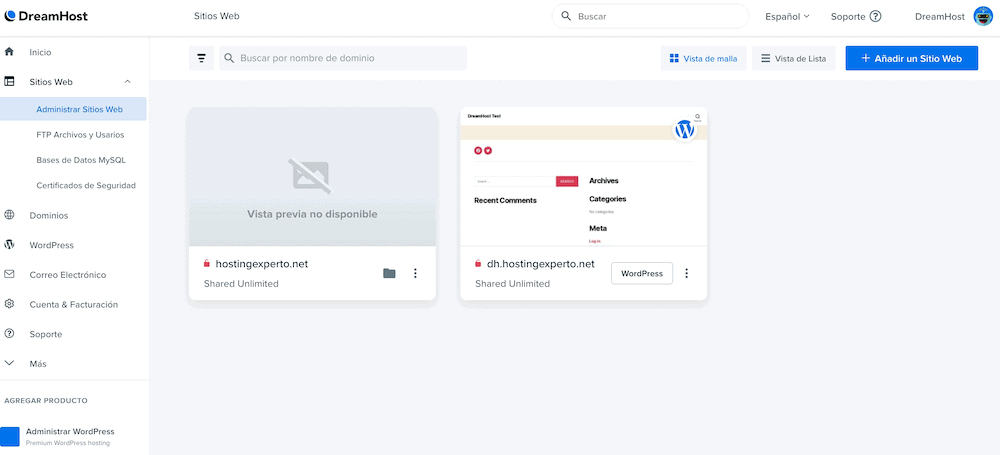Collapse the Sitios Web menu chevron
The image size is (1000, 455).
(x=128, y=82)
